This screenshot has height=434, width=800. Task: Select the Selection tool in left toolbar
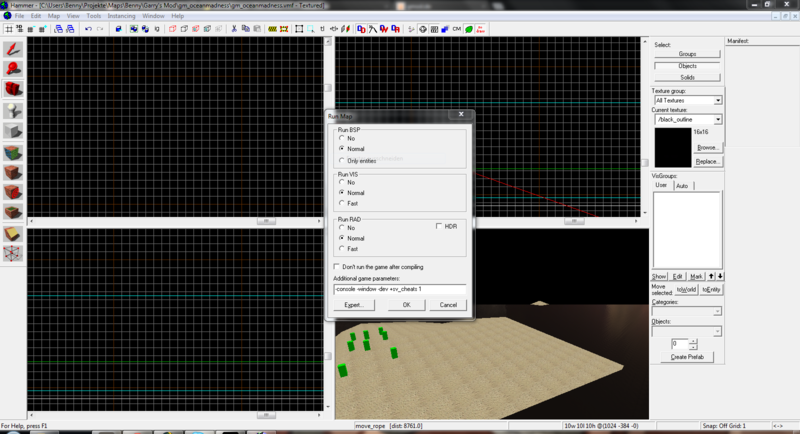13,49
